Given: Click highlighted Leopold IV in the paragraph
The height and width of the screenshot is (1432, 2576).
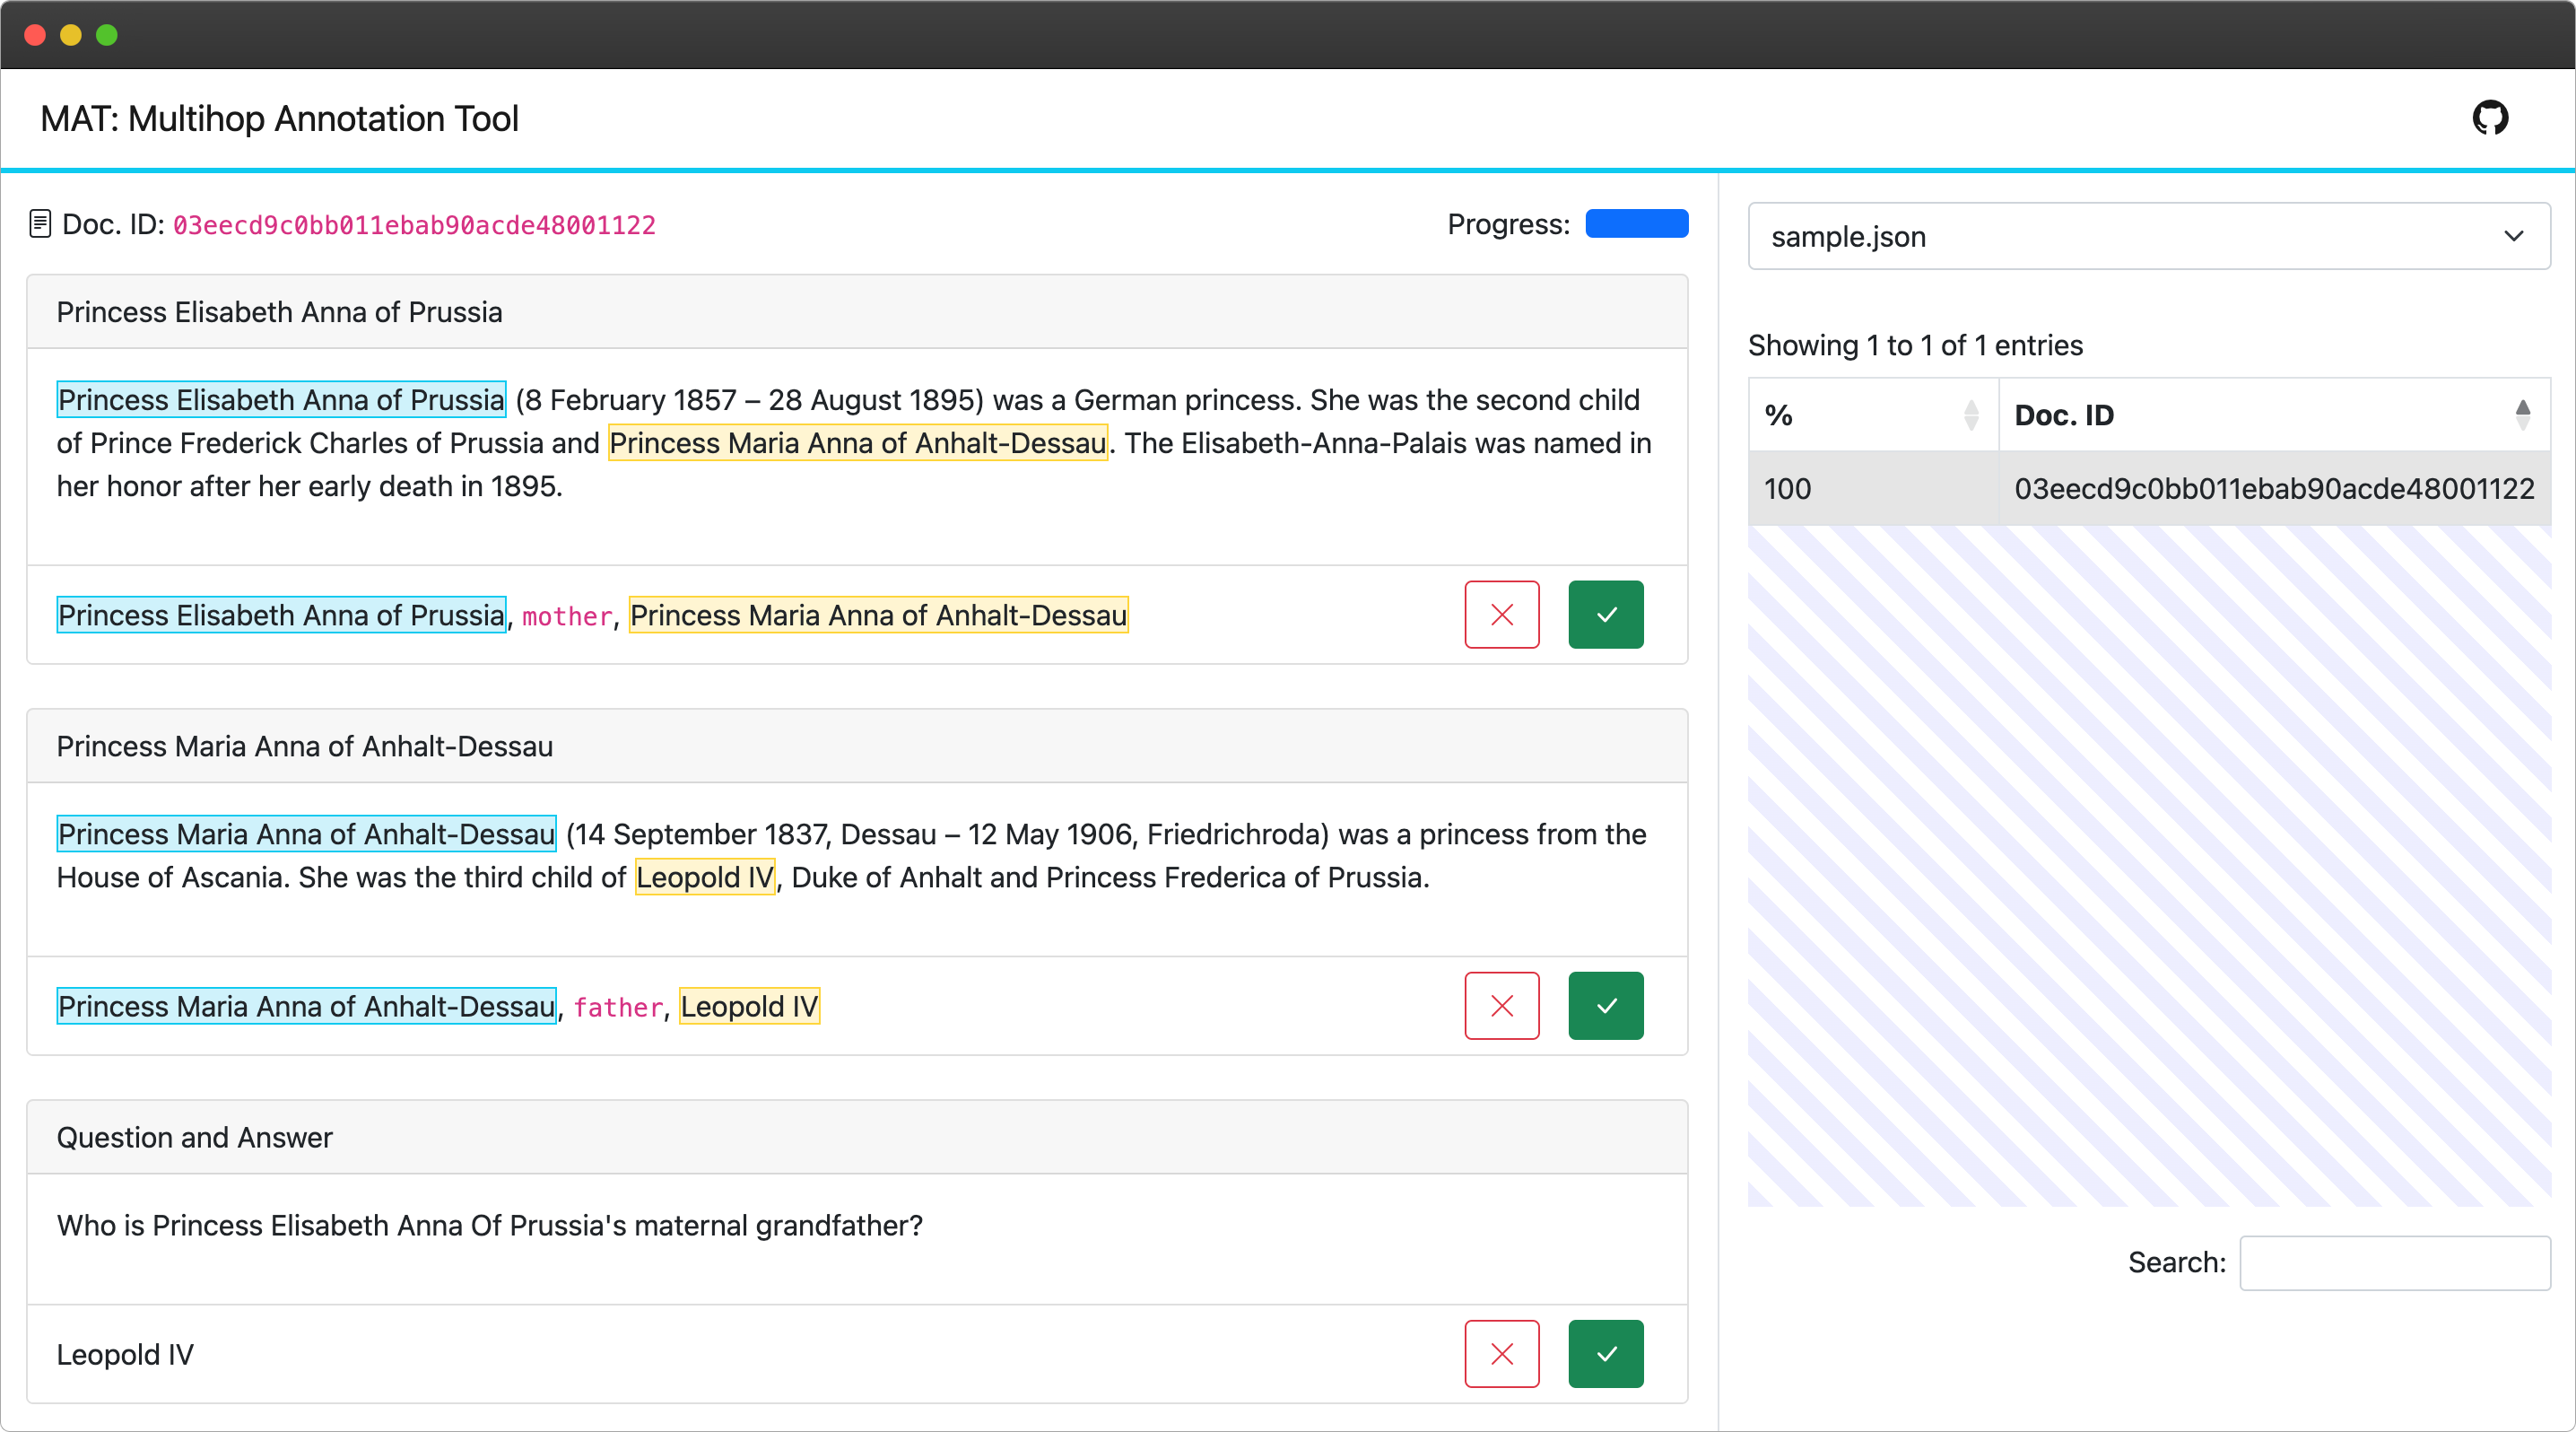Looking at the screenshot, I should [x=705, y=877].
